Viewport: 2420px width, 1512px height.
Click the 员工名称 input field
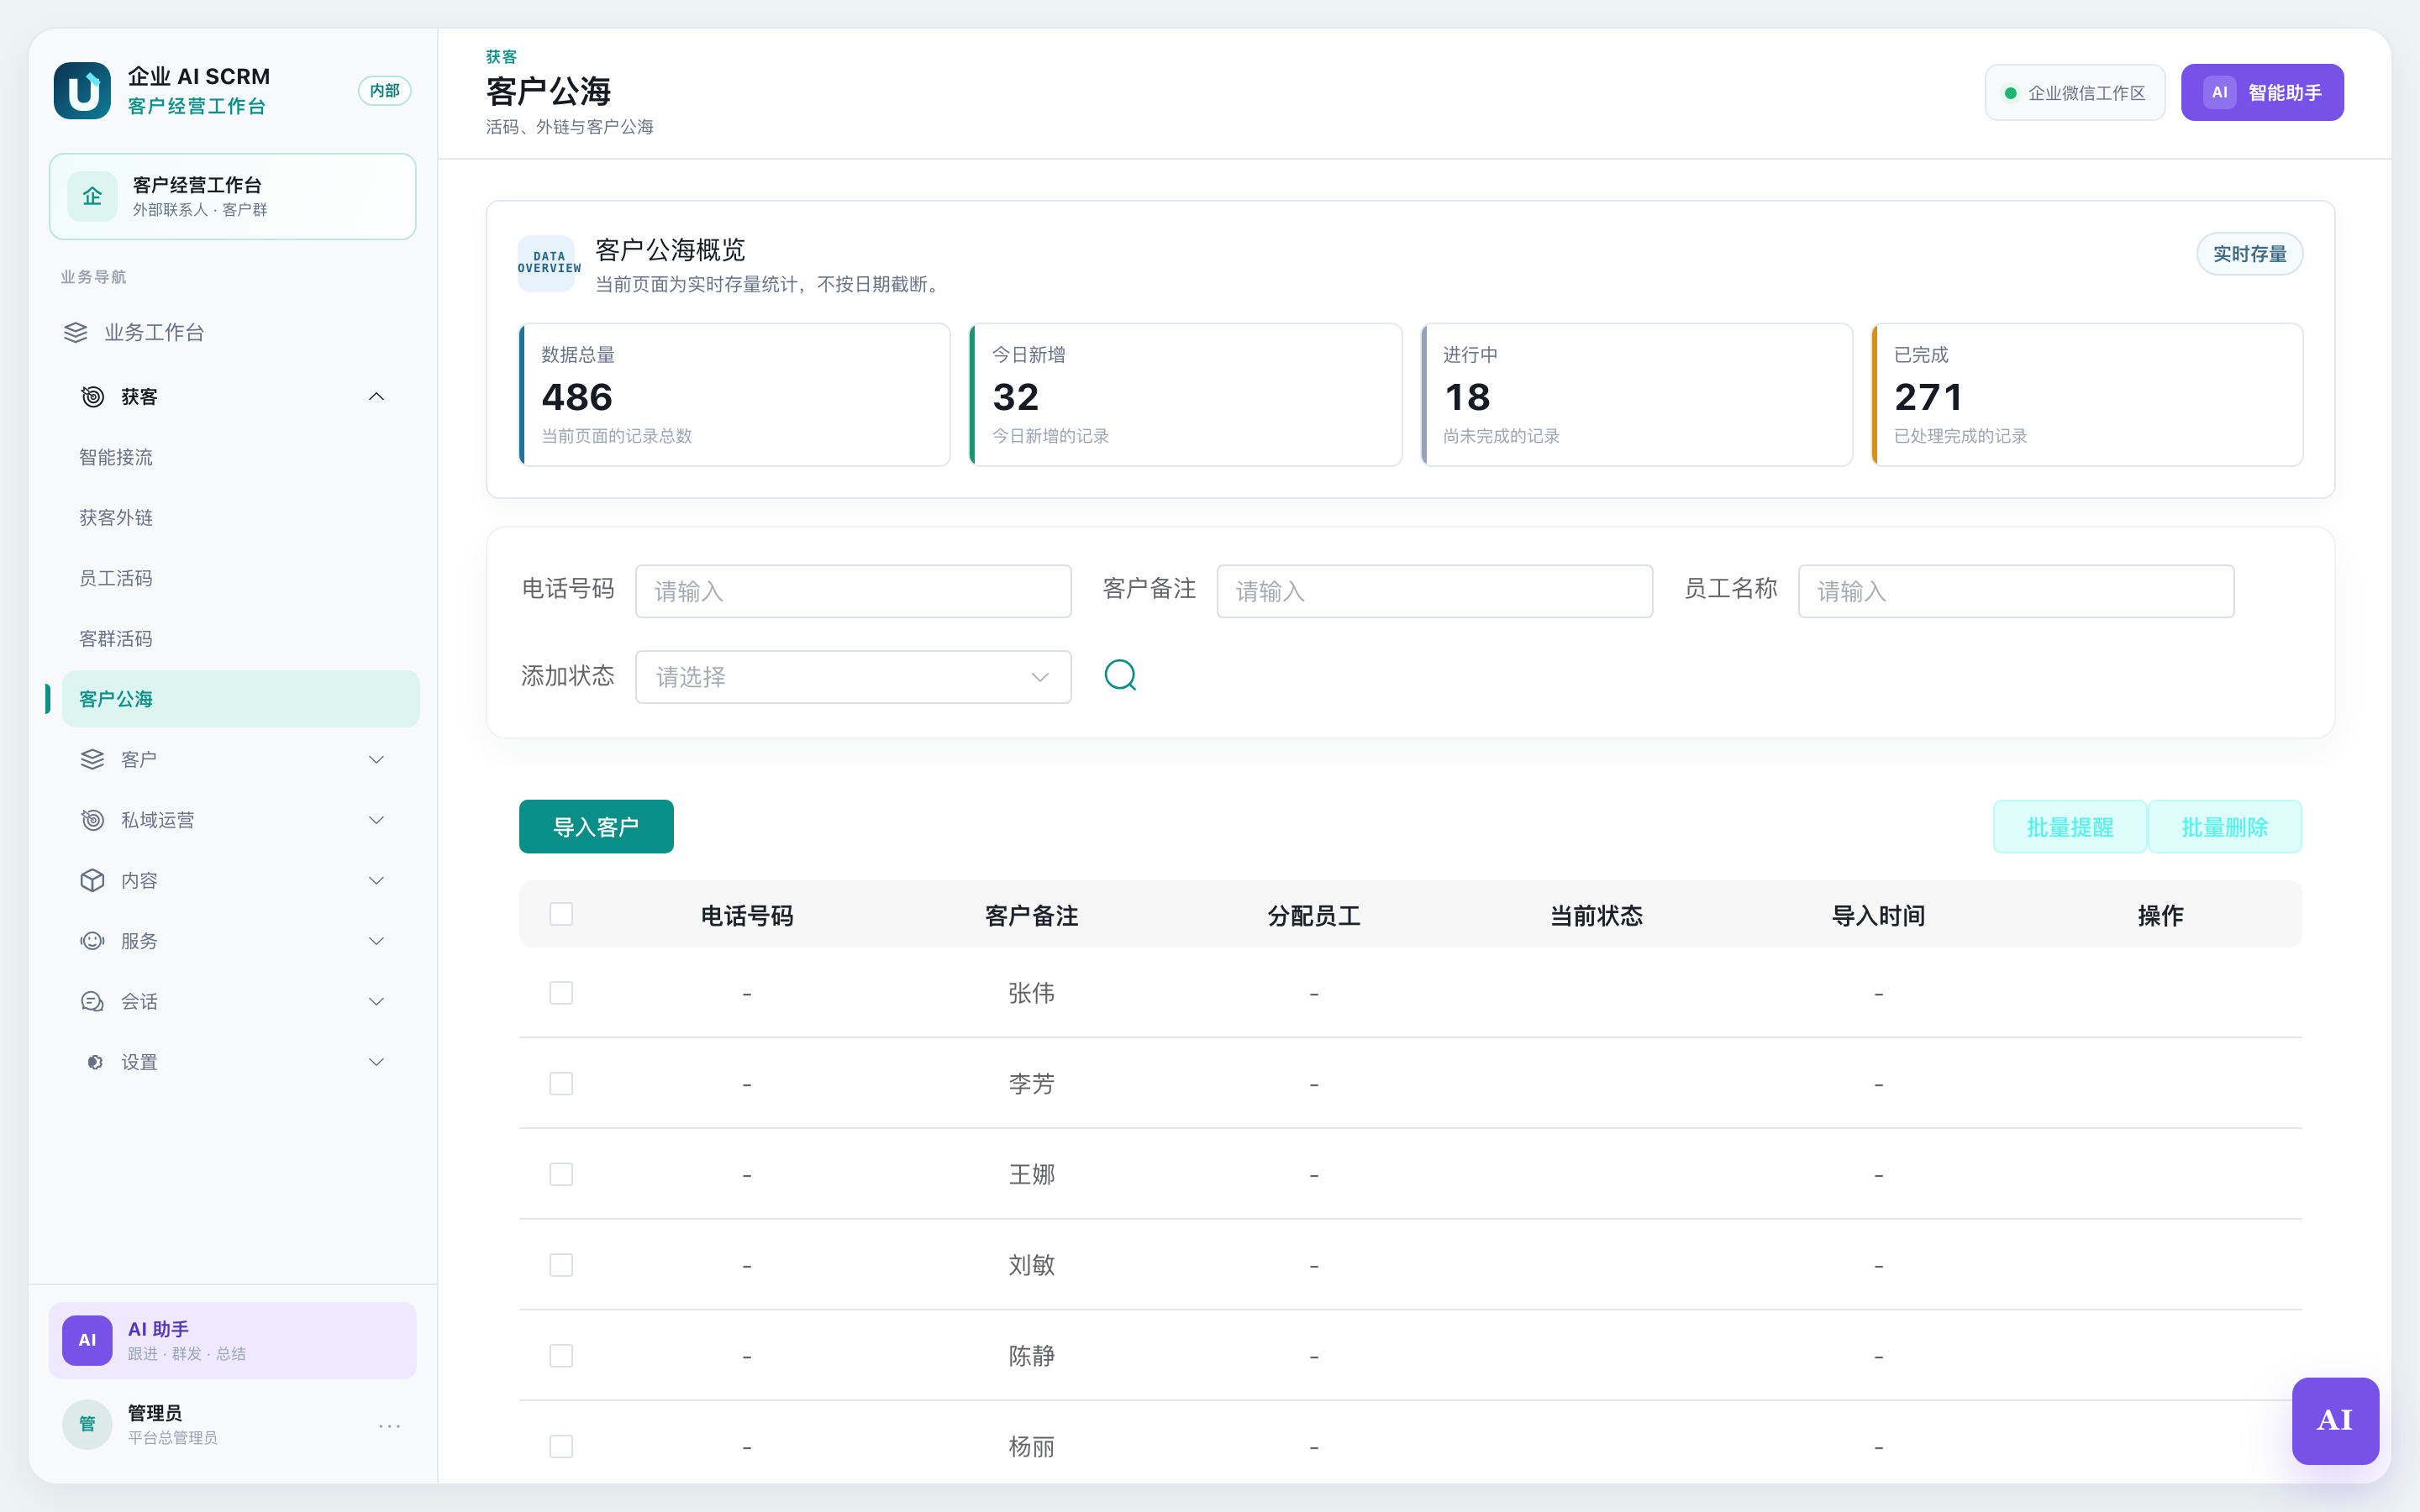2016,591
